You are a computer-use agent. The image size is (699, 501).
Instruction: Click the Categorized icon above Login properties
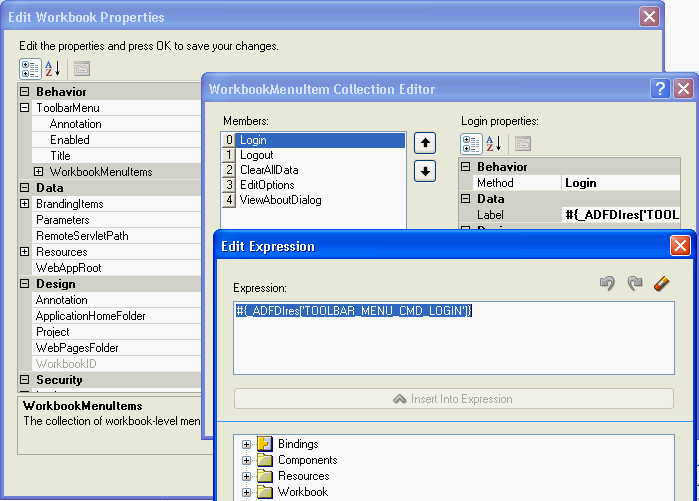471,144
